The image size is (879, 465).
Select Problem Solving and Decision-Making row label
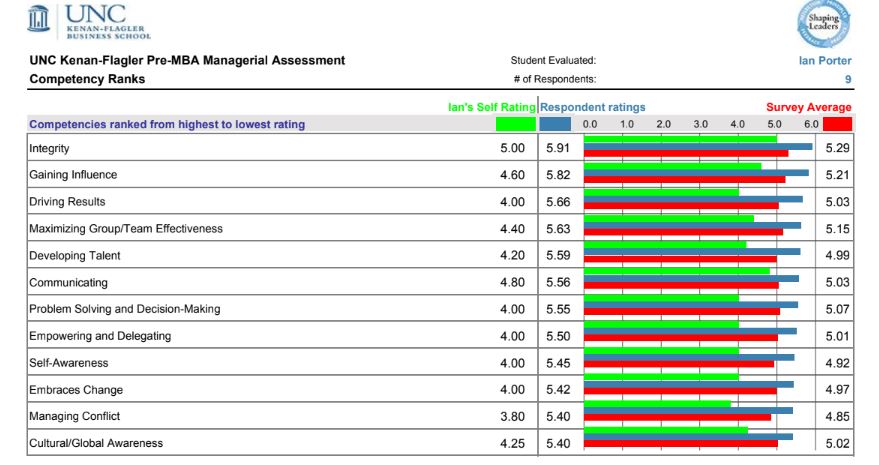[124, 309]
